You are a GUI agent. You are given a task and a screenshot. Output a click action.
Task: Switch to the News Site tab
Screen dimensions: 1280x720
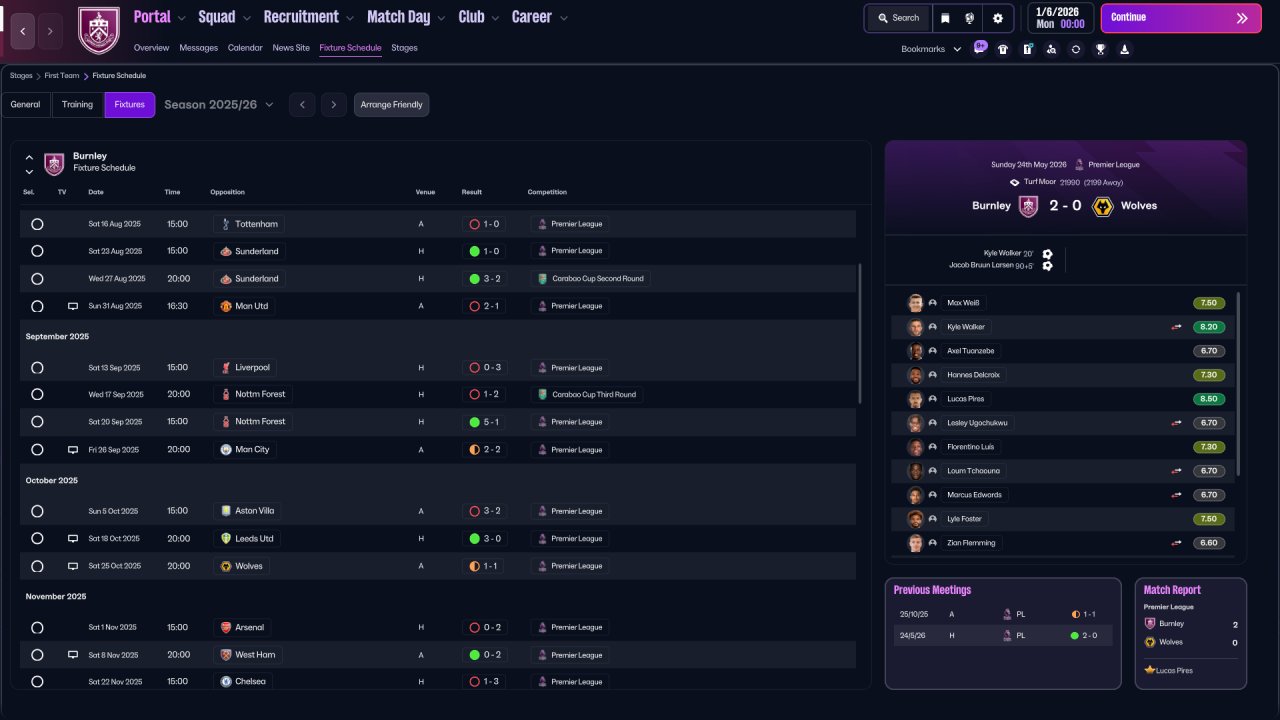291,48
